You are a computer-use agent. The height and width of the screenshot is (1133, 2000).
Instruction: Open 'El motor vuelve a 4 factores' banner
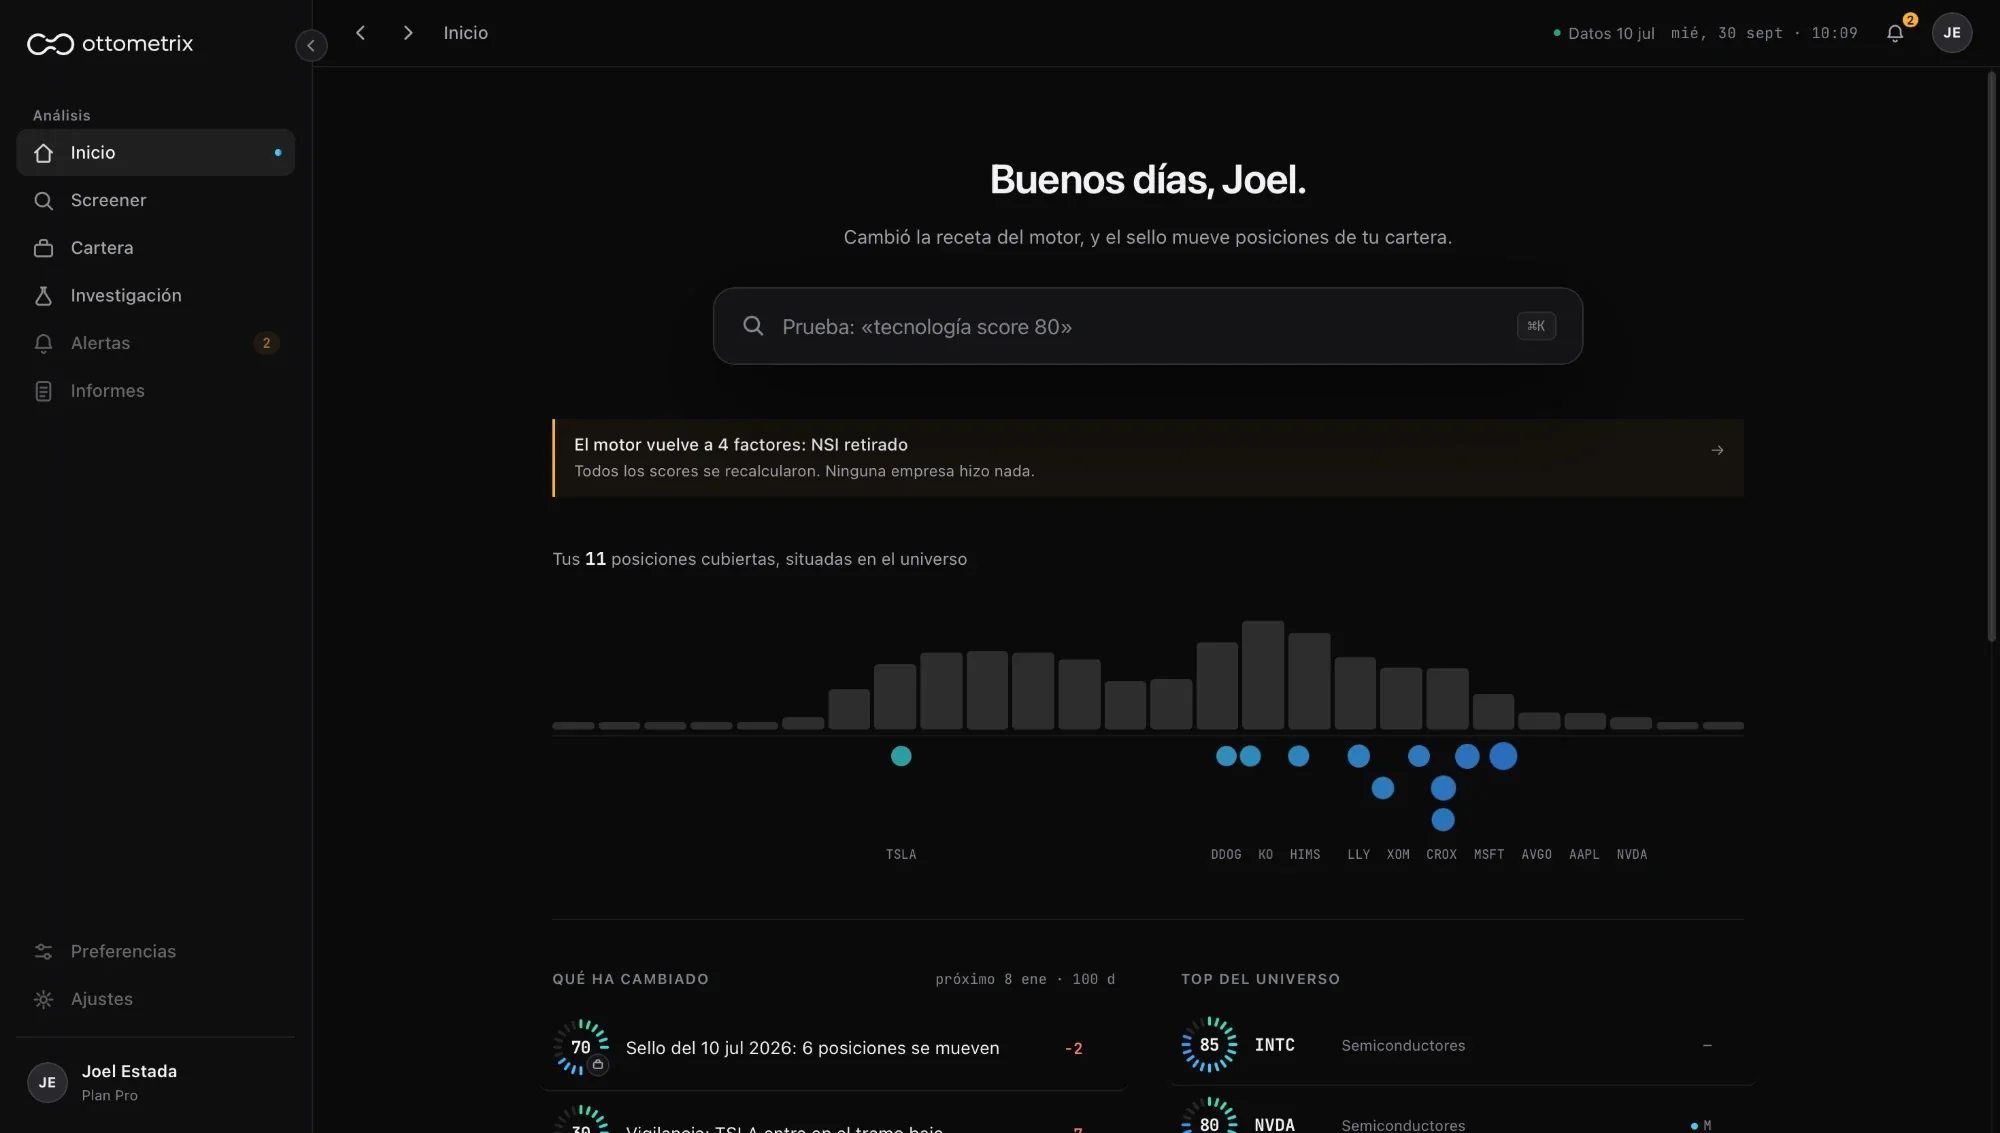pos(1148,458)
